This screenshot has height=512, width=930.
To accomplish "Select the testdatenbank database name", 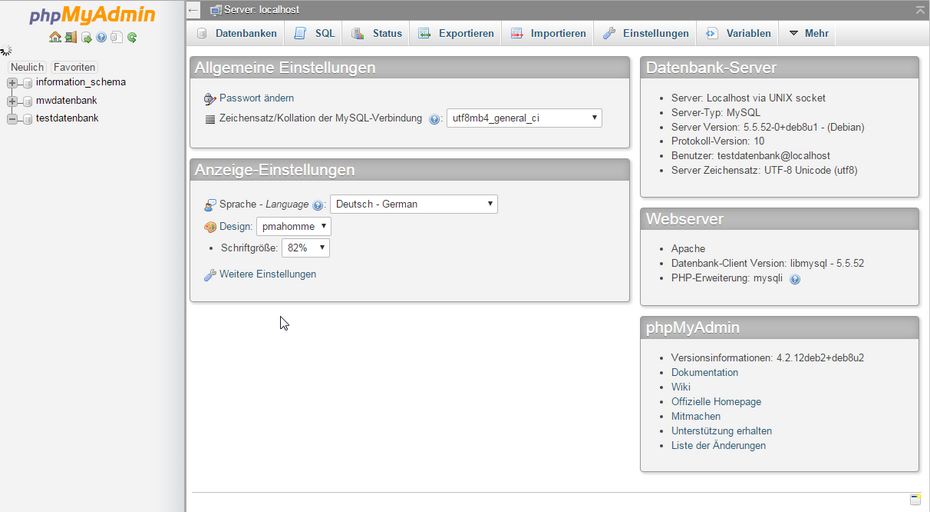I will point(67,118).
